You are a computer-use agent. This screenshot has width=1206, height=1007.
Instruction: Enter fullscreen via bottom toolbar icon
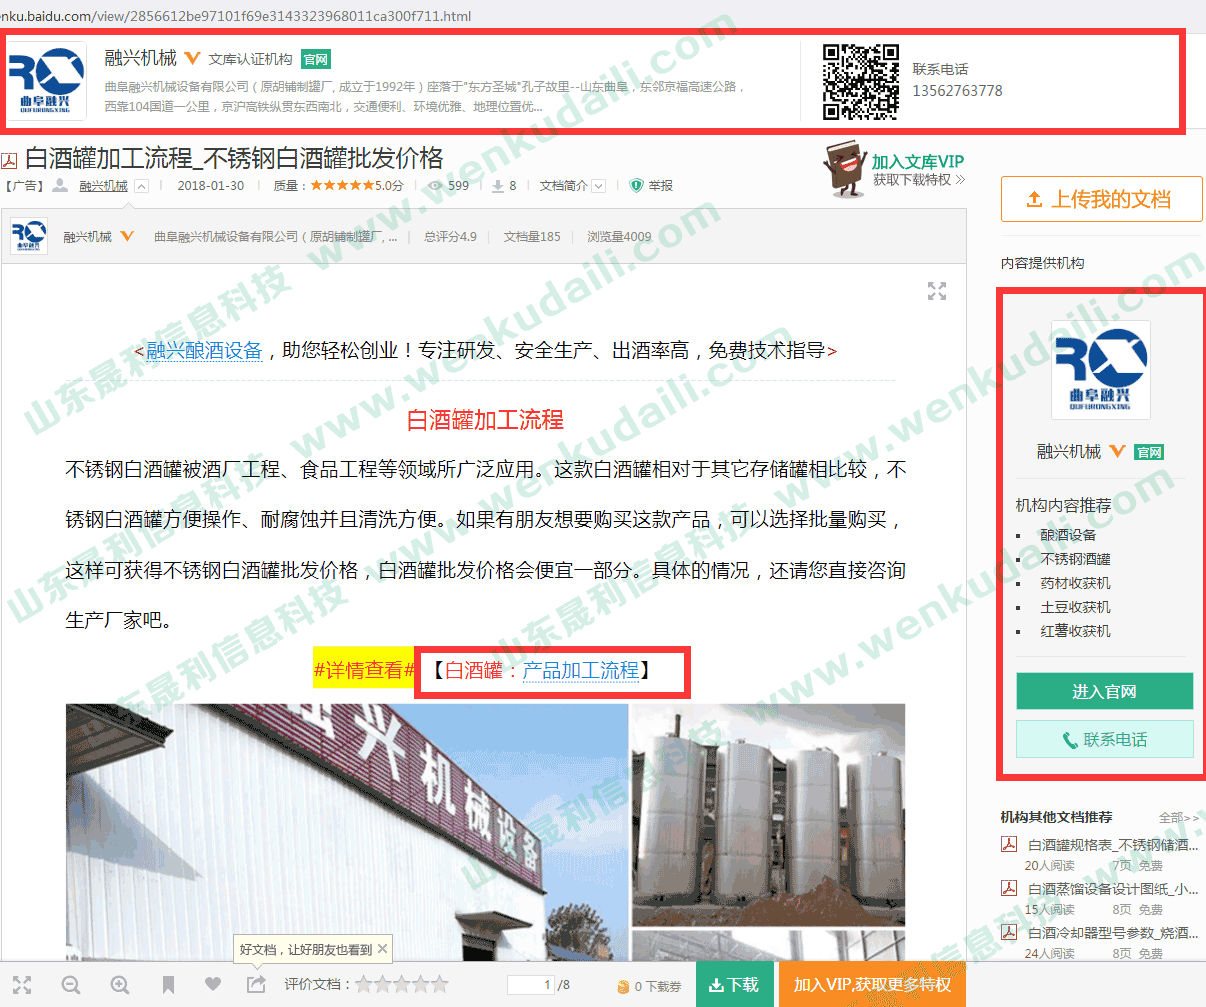[22, 985]
